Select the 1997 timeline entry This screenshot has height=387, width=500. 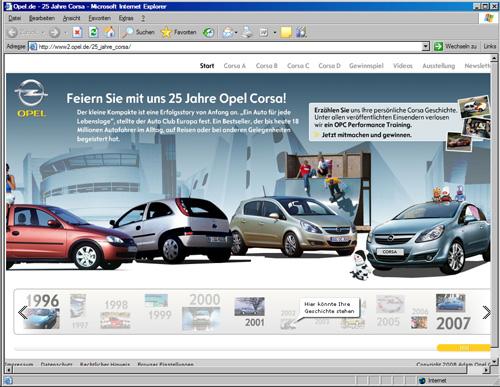click(79, 311)
